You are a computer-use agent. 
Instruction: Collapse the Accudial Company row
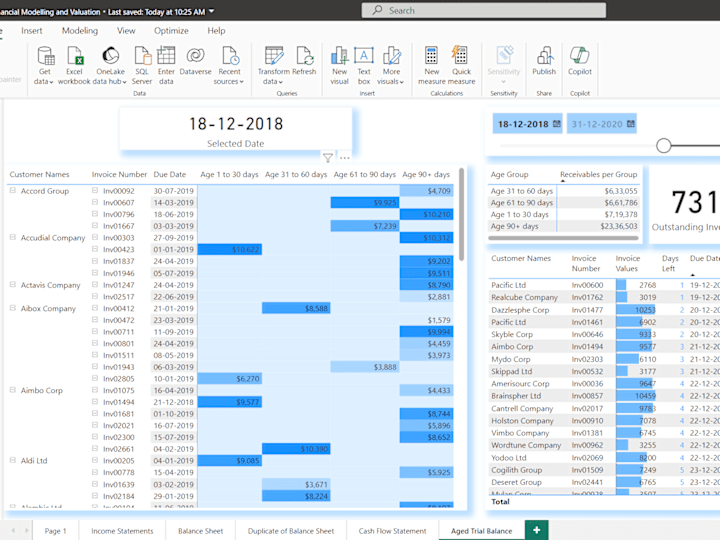(13, 237)
